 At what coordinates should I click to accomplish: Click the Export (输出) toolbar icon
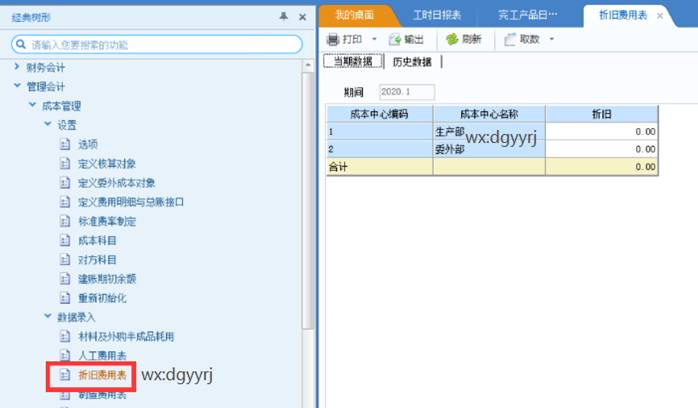(395, 39)
